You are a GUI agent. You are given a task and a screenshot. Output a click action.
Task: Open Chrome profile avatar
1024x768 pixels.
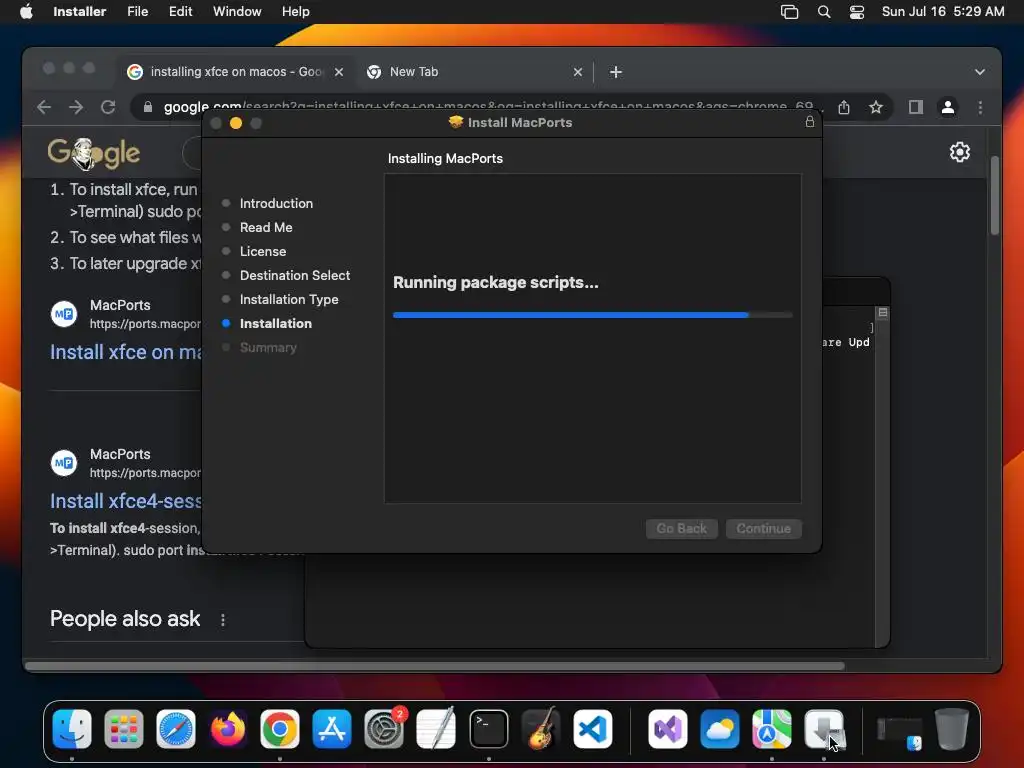(948, 107)
